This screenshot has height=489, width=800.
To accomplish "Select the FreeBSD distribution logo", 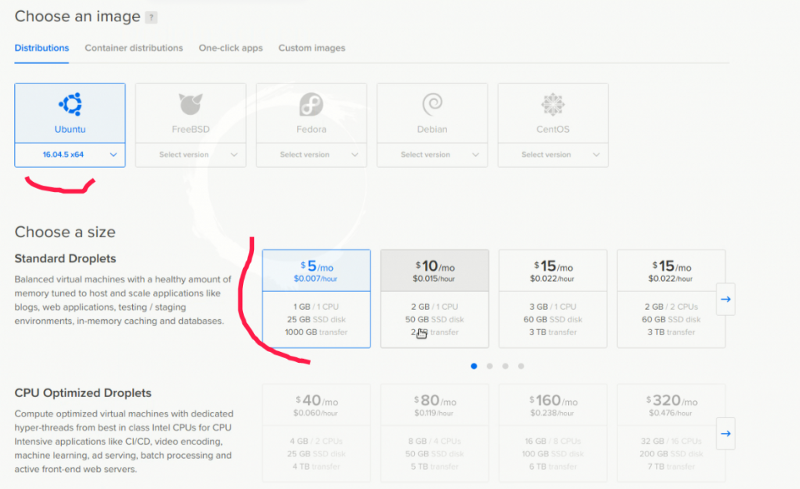I will point(190,104).
